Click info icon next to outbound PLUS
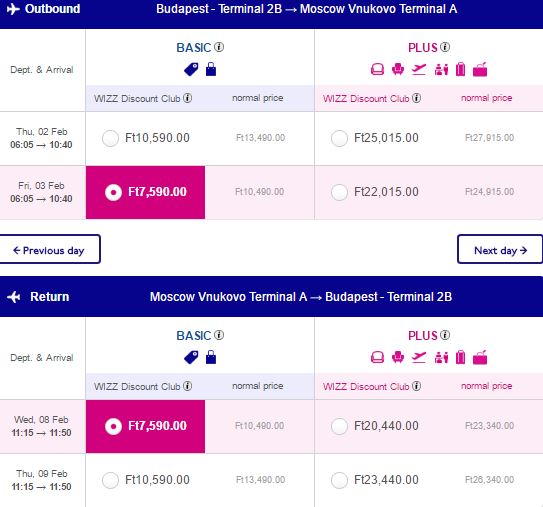The image size is (543, 507). pos(445,47)
